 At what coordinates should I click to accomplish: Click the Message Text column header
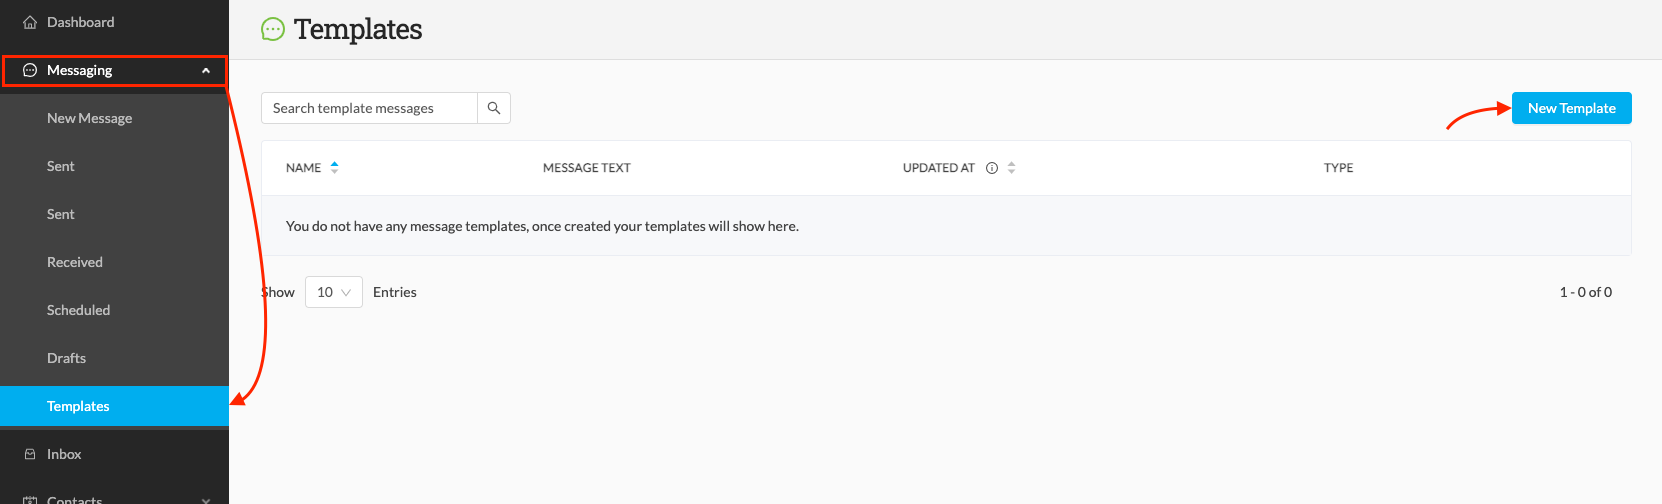coord(587,168)
